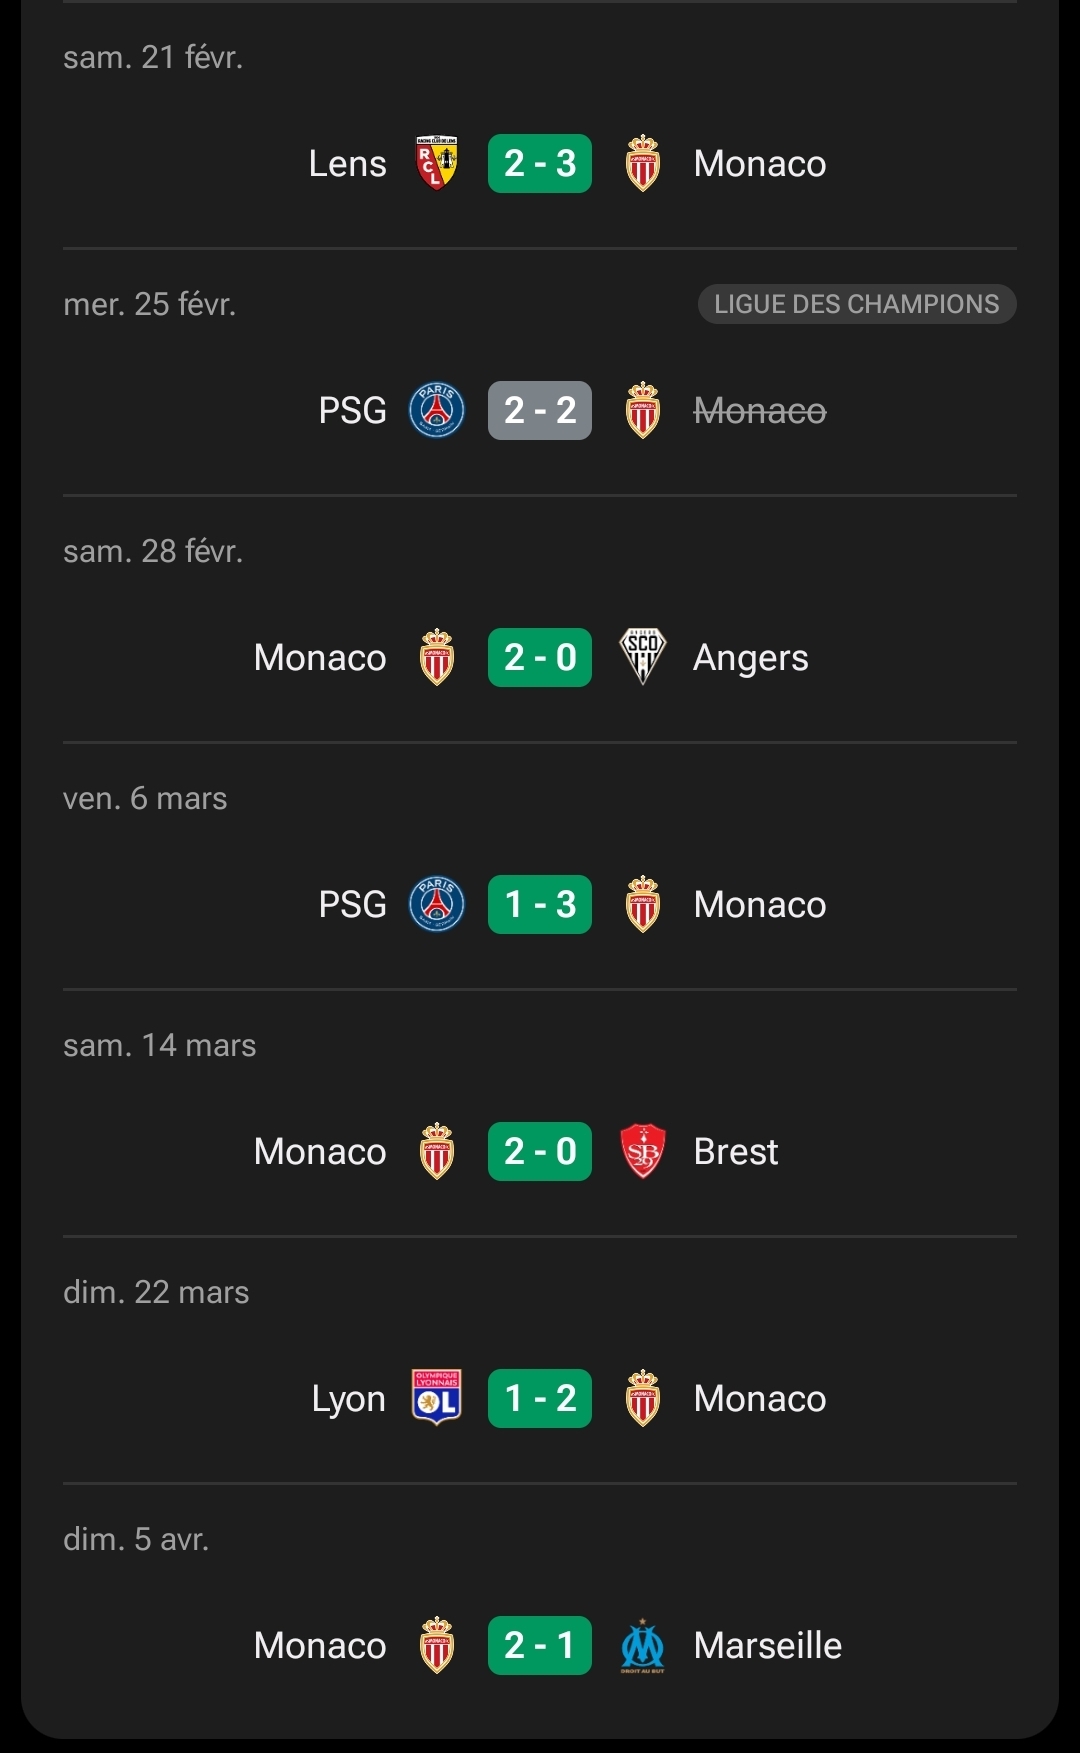The height and width of the screenshot is (1753, 1080).
Task: Click the Lyon OL crest
Action: tap(437, 1398)
